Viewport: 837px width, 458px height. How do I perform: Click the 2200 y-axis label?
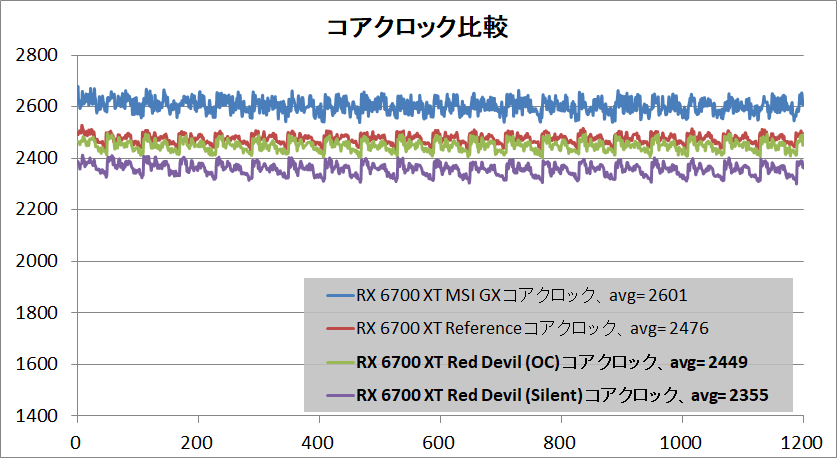pos(37,209)
